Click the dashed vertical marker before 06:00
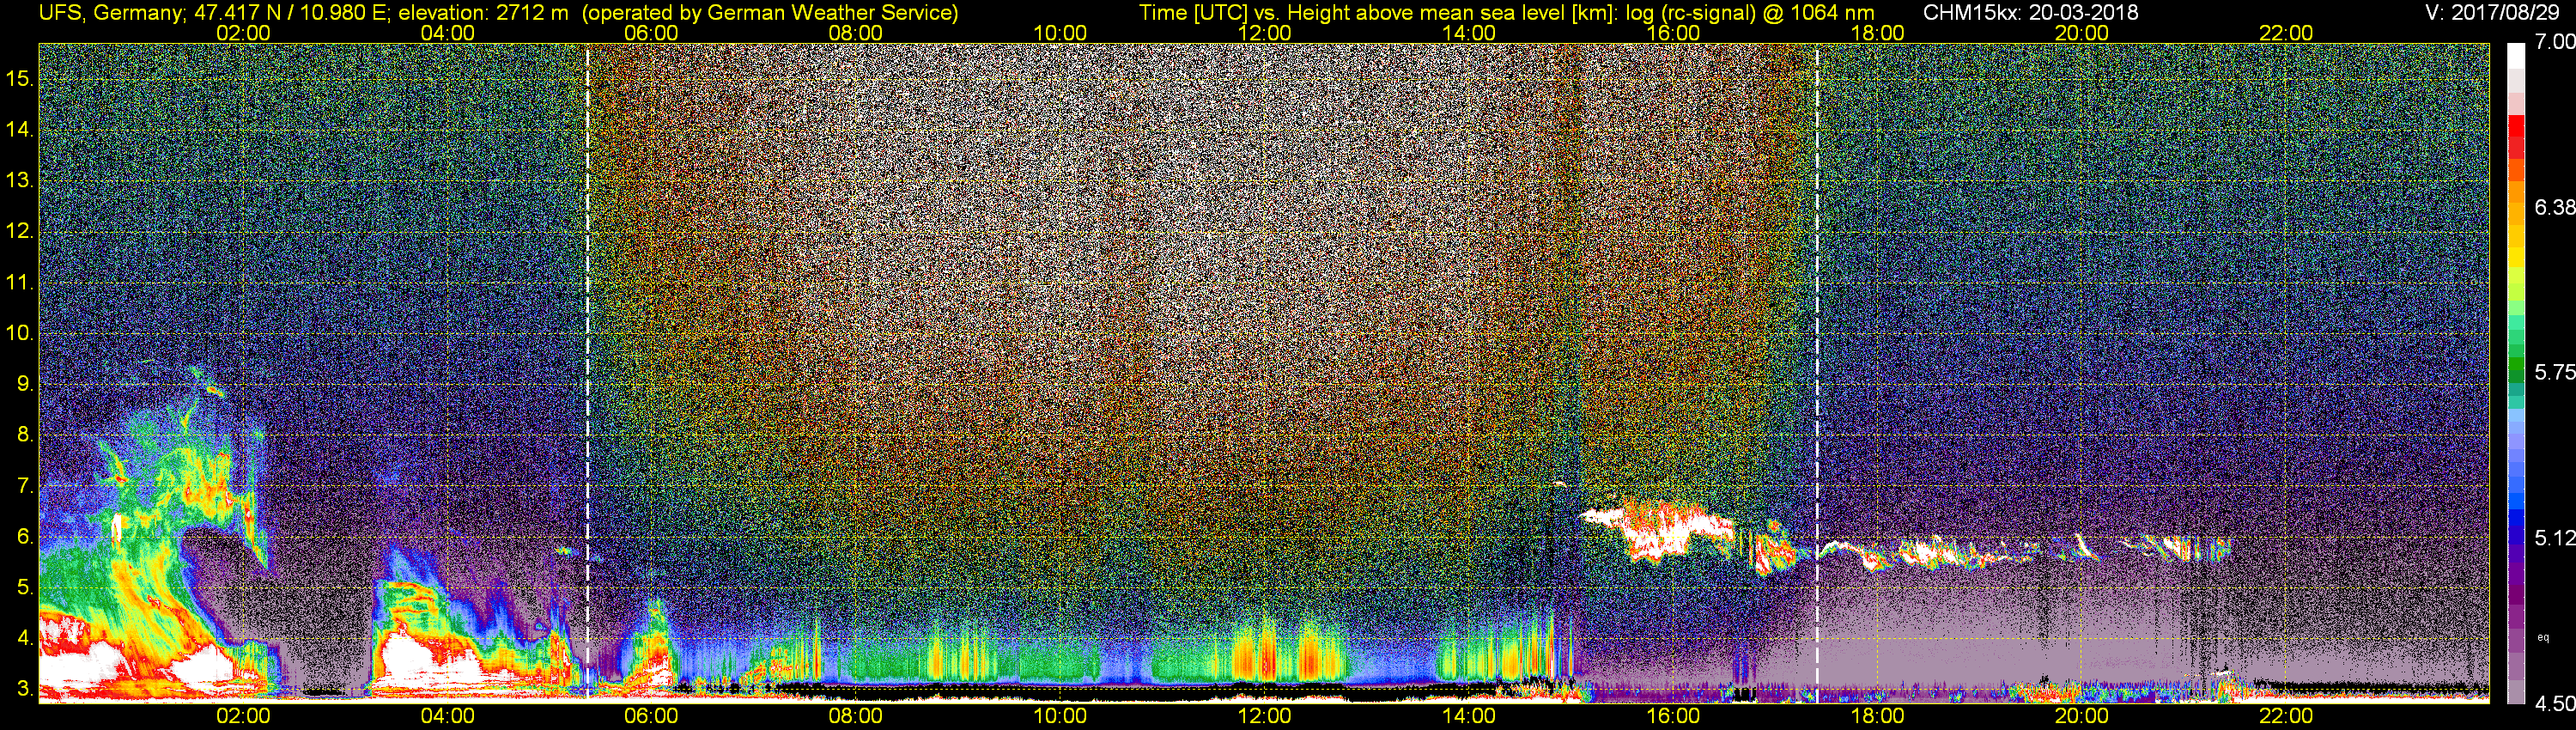This screenshot has height=730, width=2576. click(587, 372)
